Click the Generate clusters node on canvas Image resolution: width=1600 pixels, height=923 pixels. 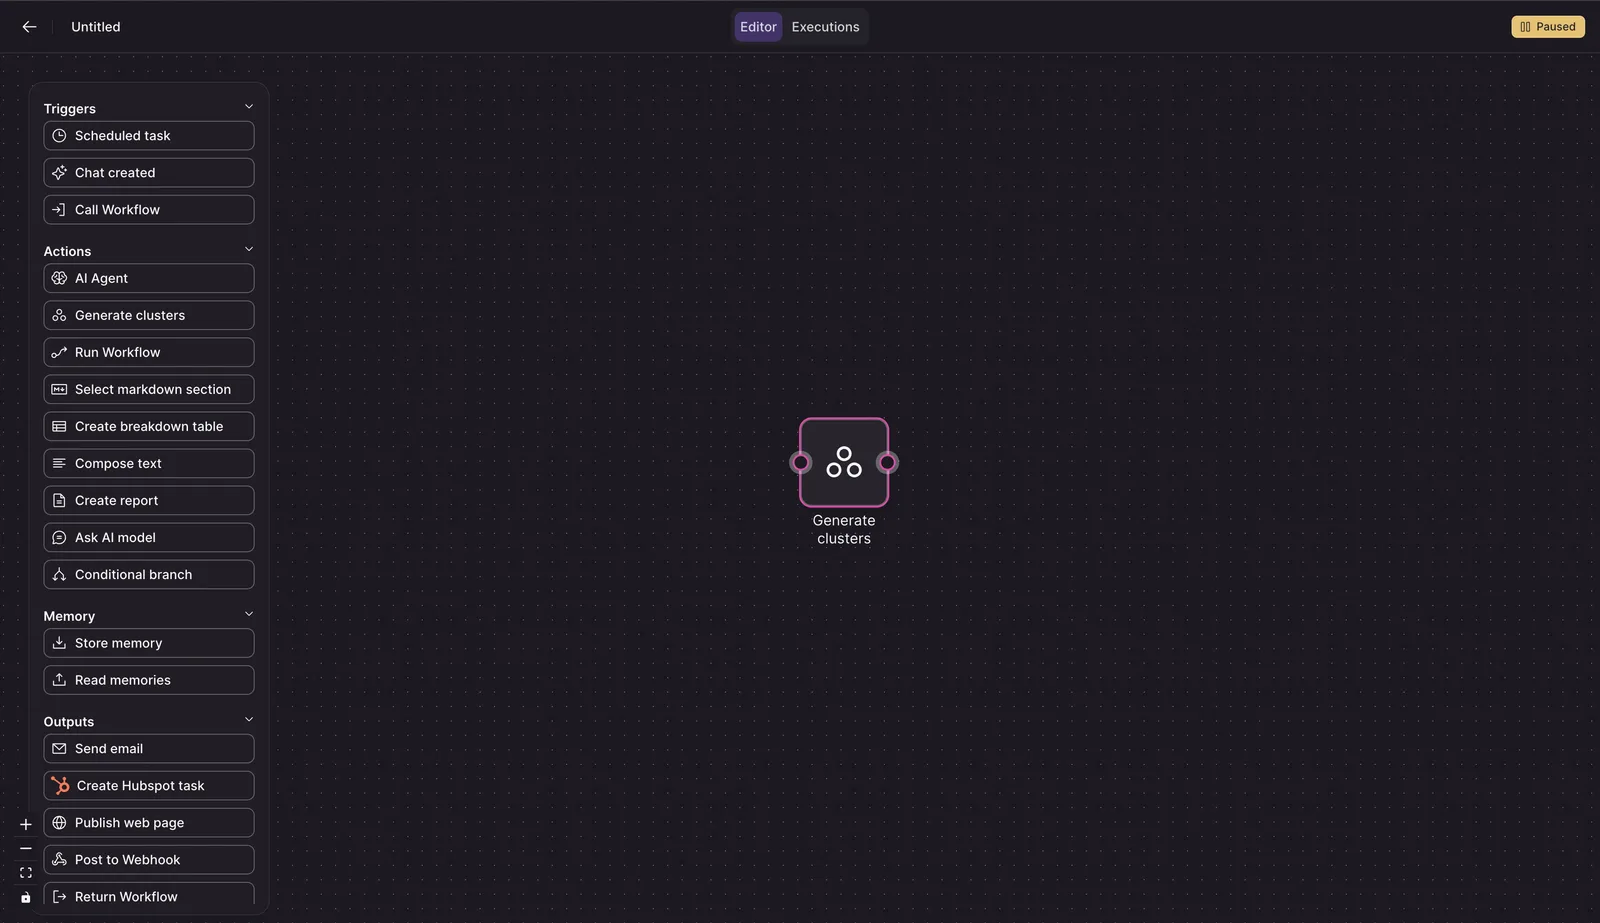(844, 462)
